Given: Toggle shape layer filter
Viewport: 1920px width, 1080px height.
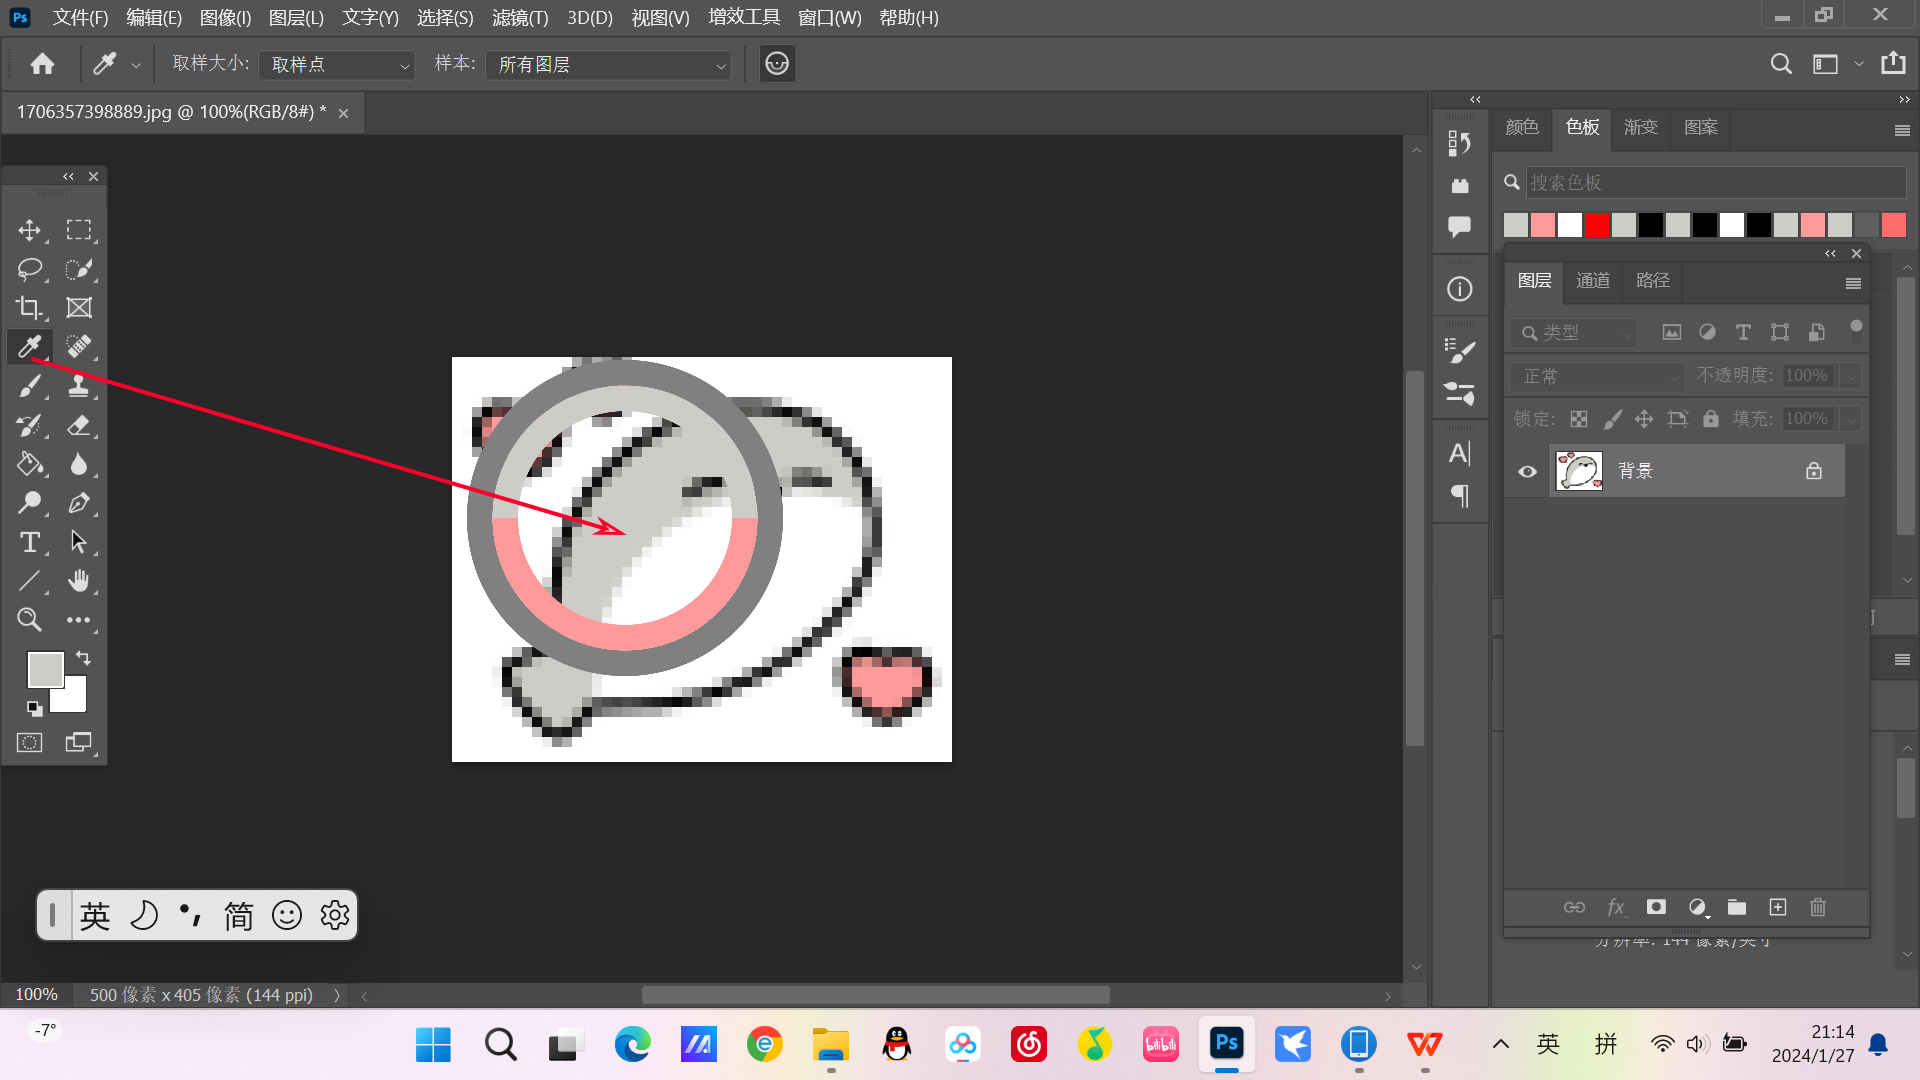Looking at the screenshot, I should [1780, 332].
